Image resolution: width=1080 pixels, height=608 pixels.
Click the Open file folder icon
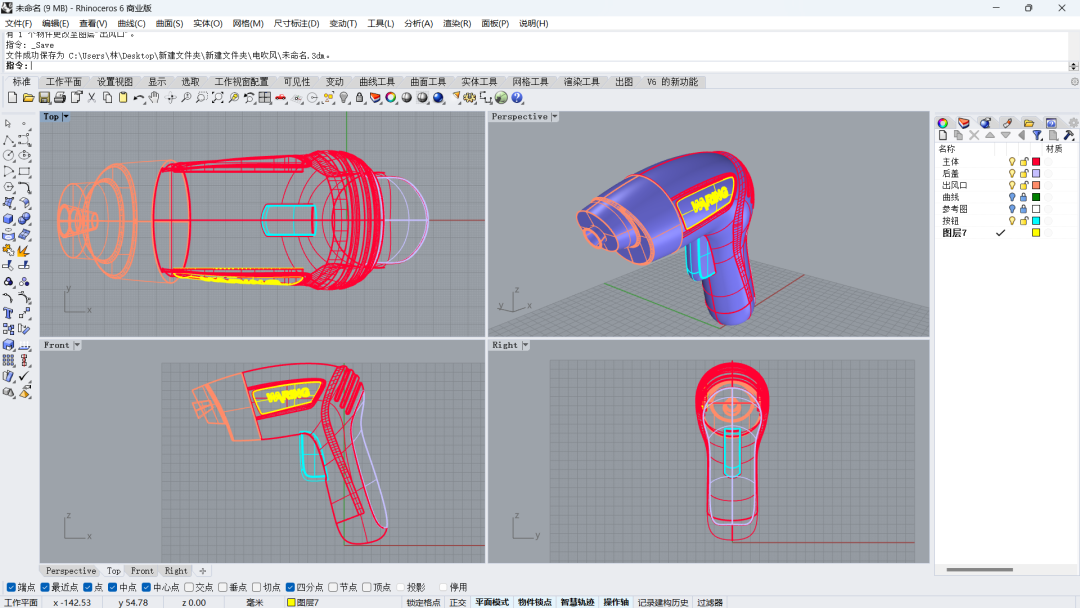click(28, 98)
